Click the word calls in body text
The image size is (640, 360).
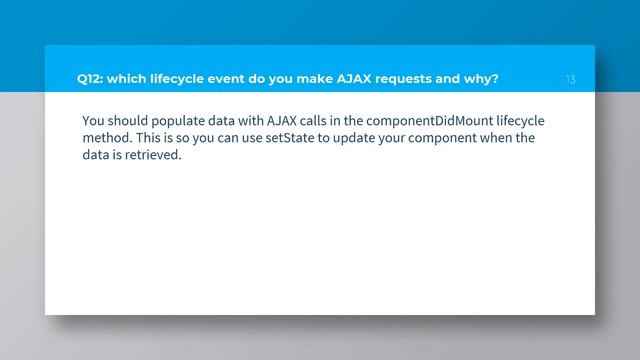pos(313,121)
